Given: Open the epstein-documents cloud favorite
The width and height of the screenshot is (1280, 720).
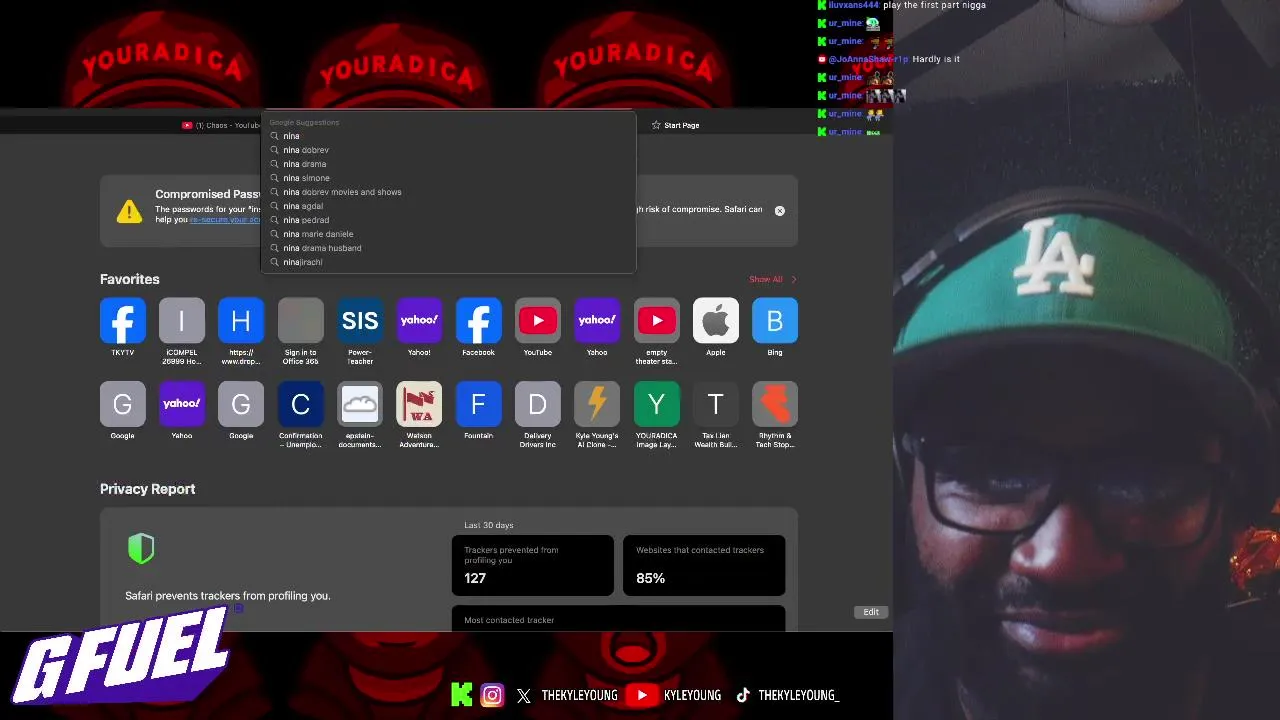Looking at the screenshot, I should tap(360, 404).
